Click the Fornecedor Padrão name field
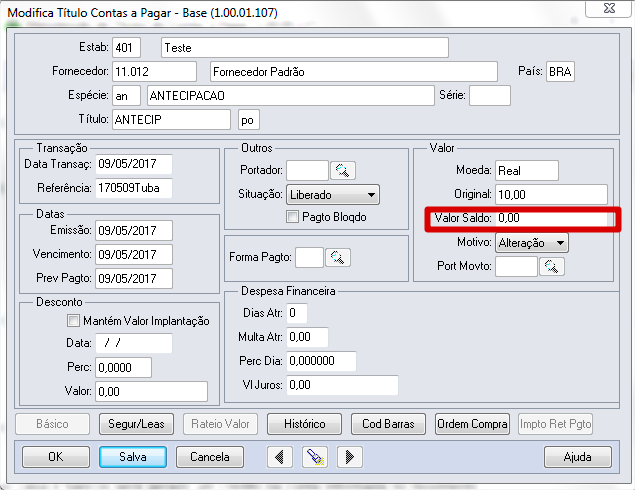Image resolution: width=635 pixels, height=490 pixels. click(354, 72)
